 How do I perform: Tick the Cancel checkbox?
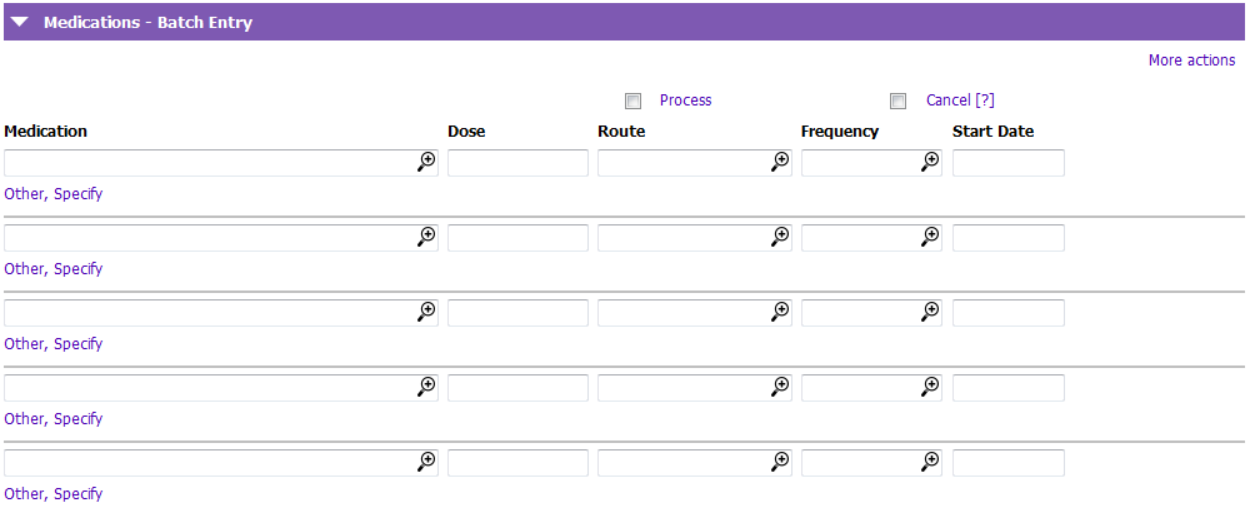click(898, 101)
